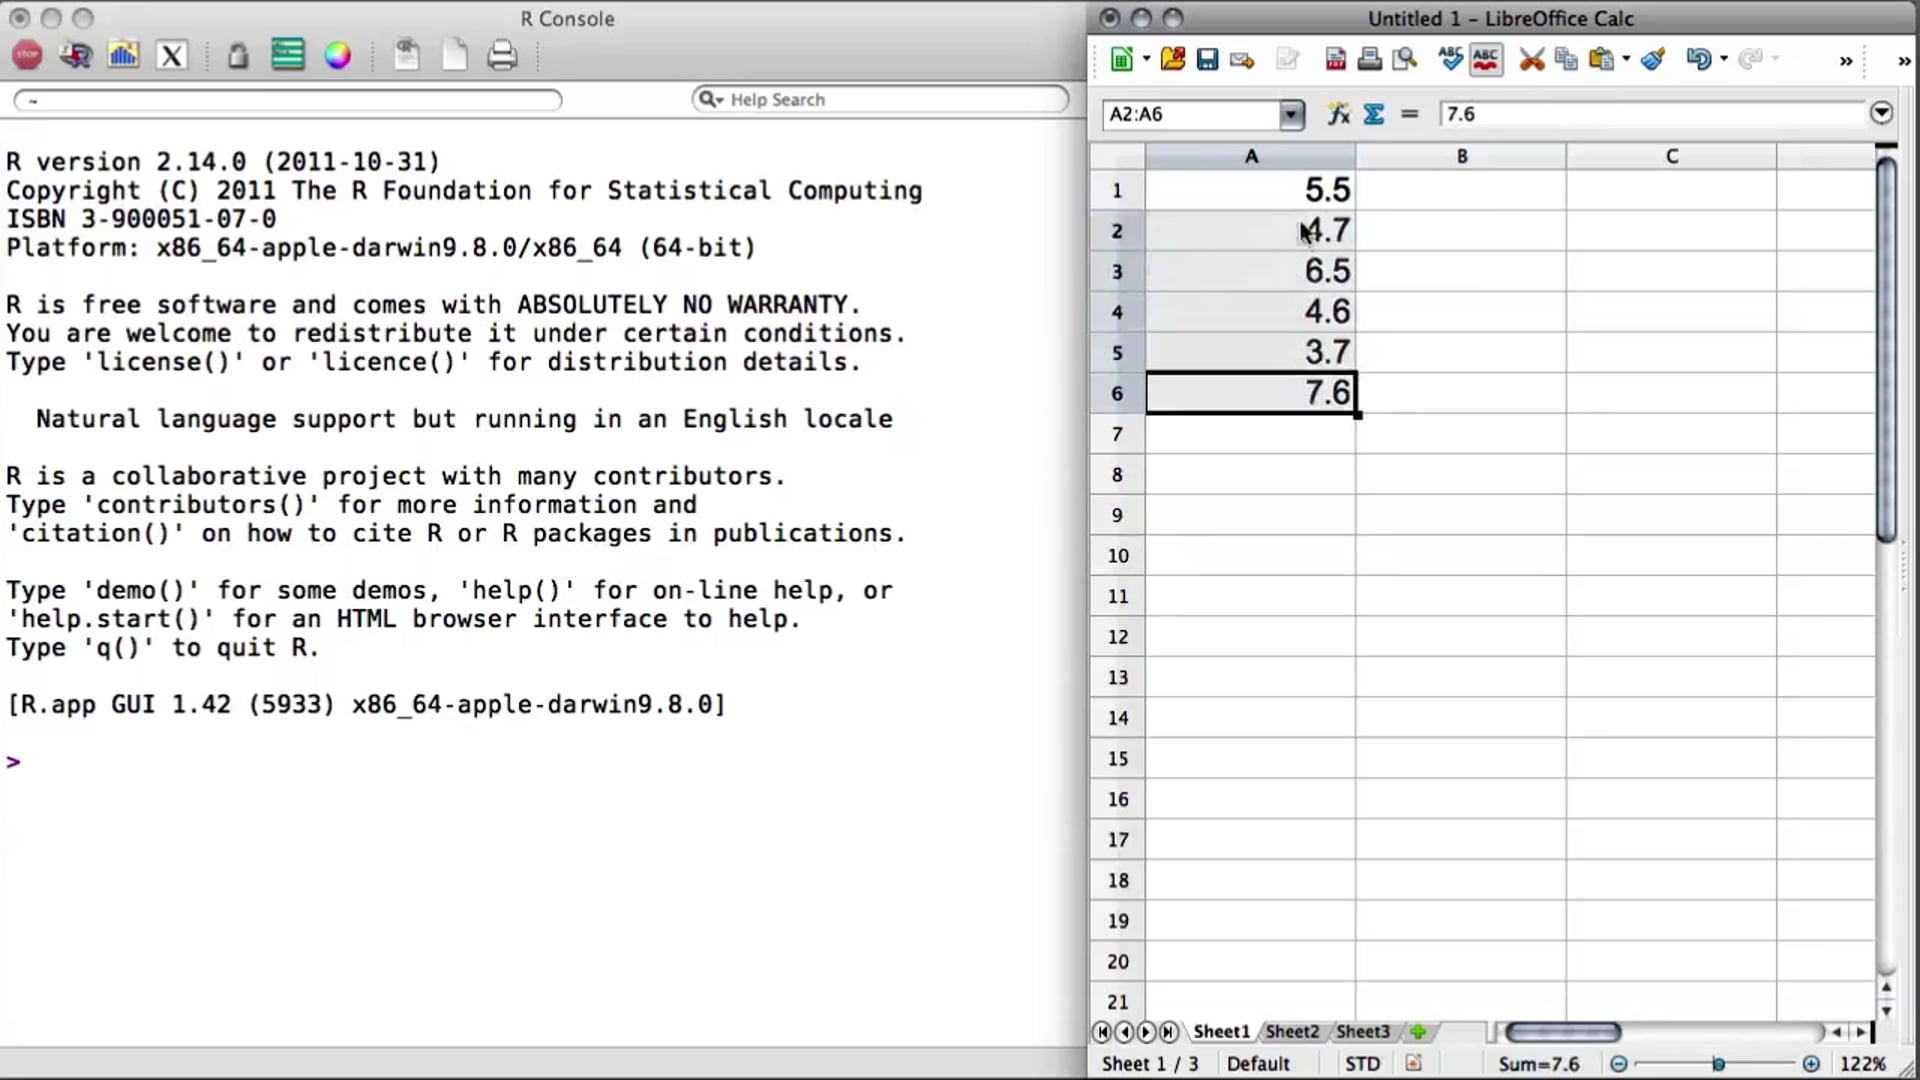
Task: Switch to the Sheet3 tab
Action: [1362, 1031]
